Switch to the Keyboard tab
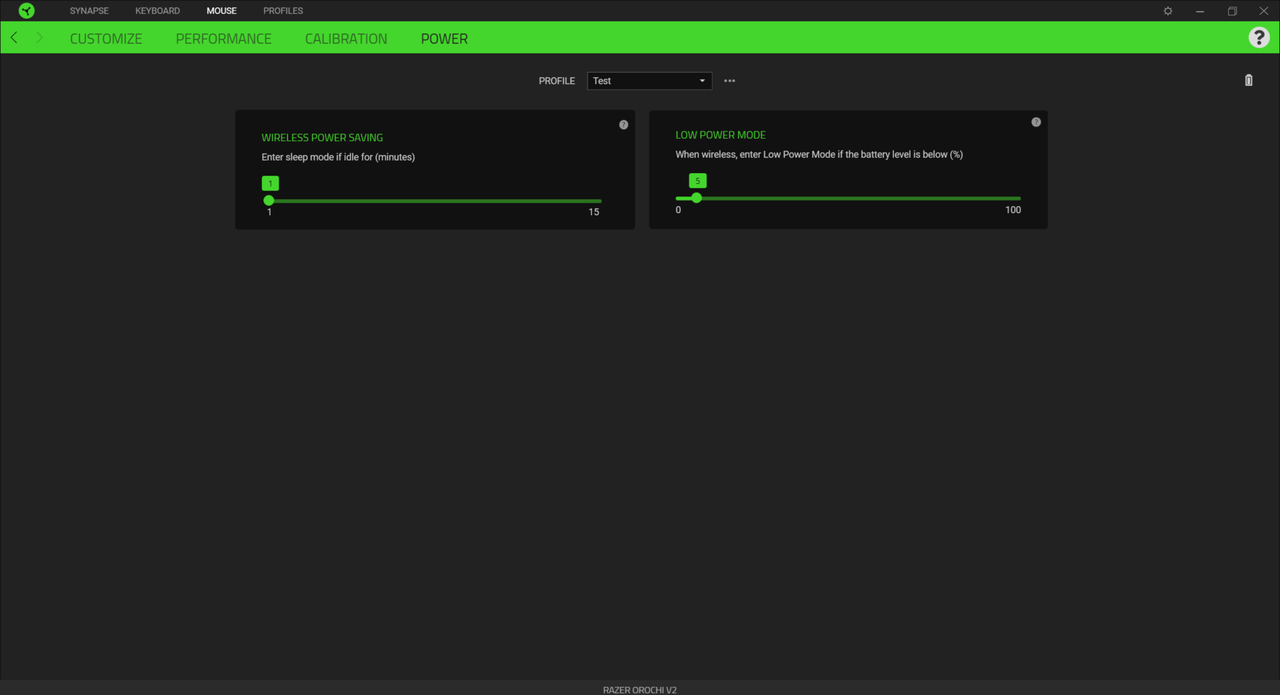The image size is (1280, 695). (158, 11)
